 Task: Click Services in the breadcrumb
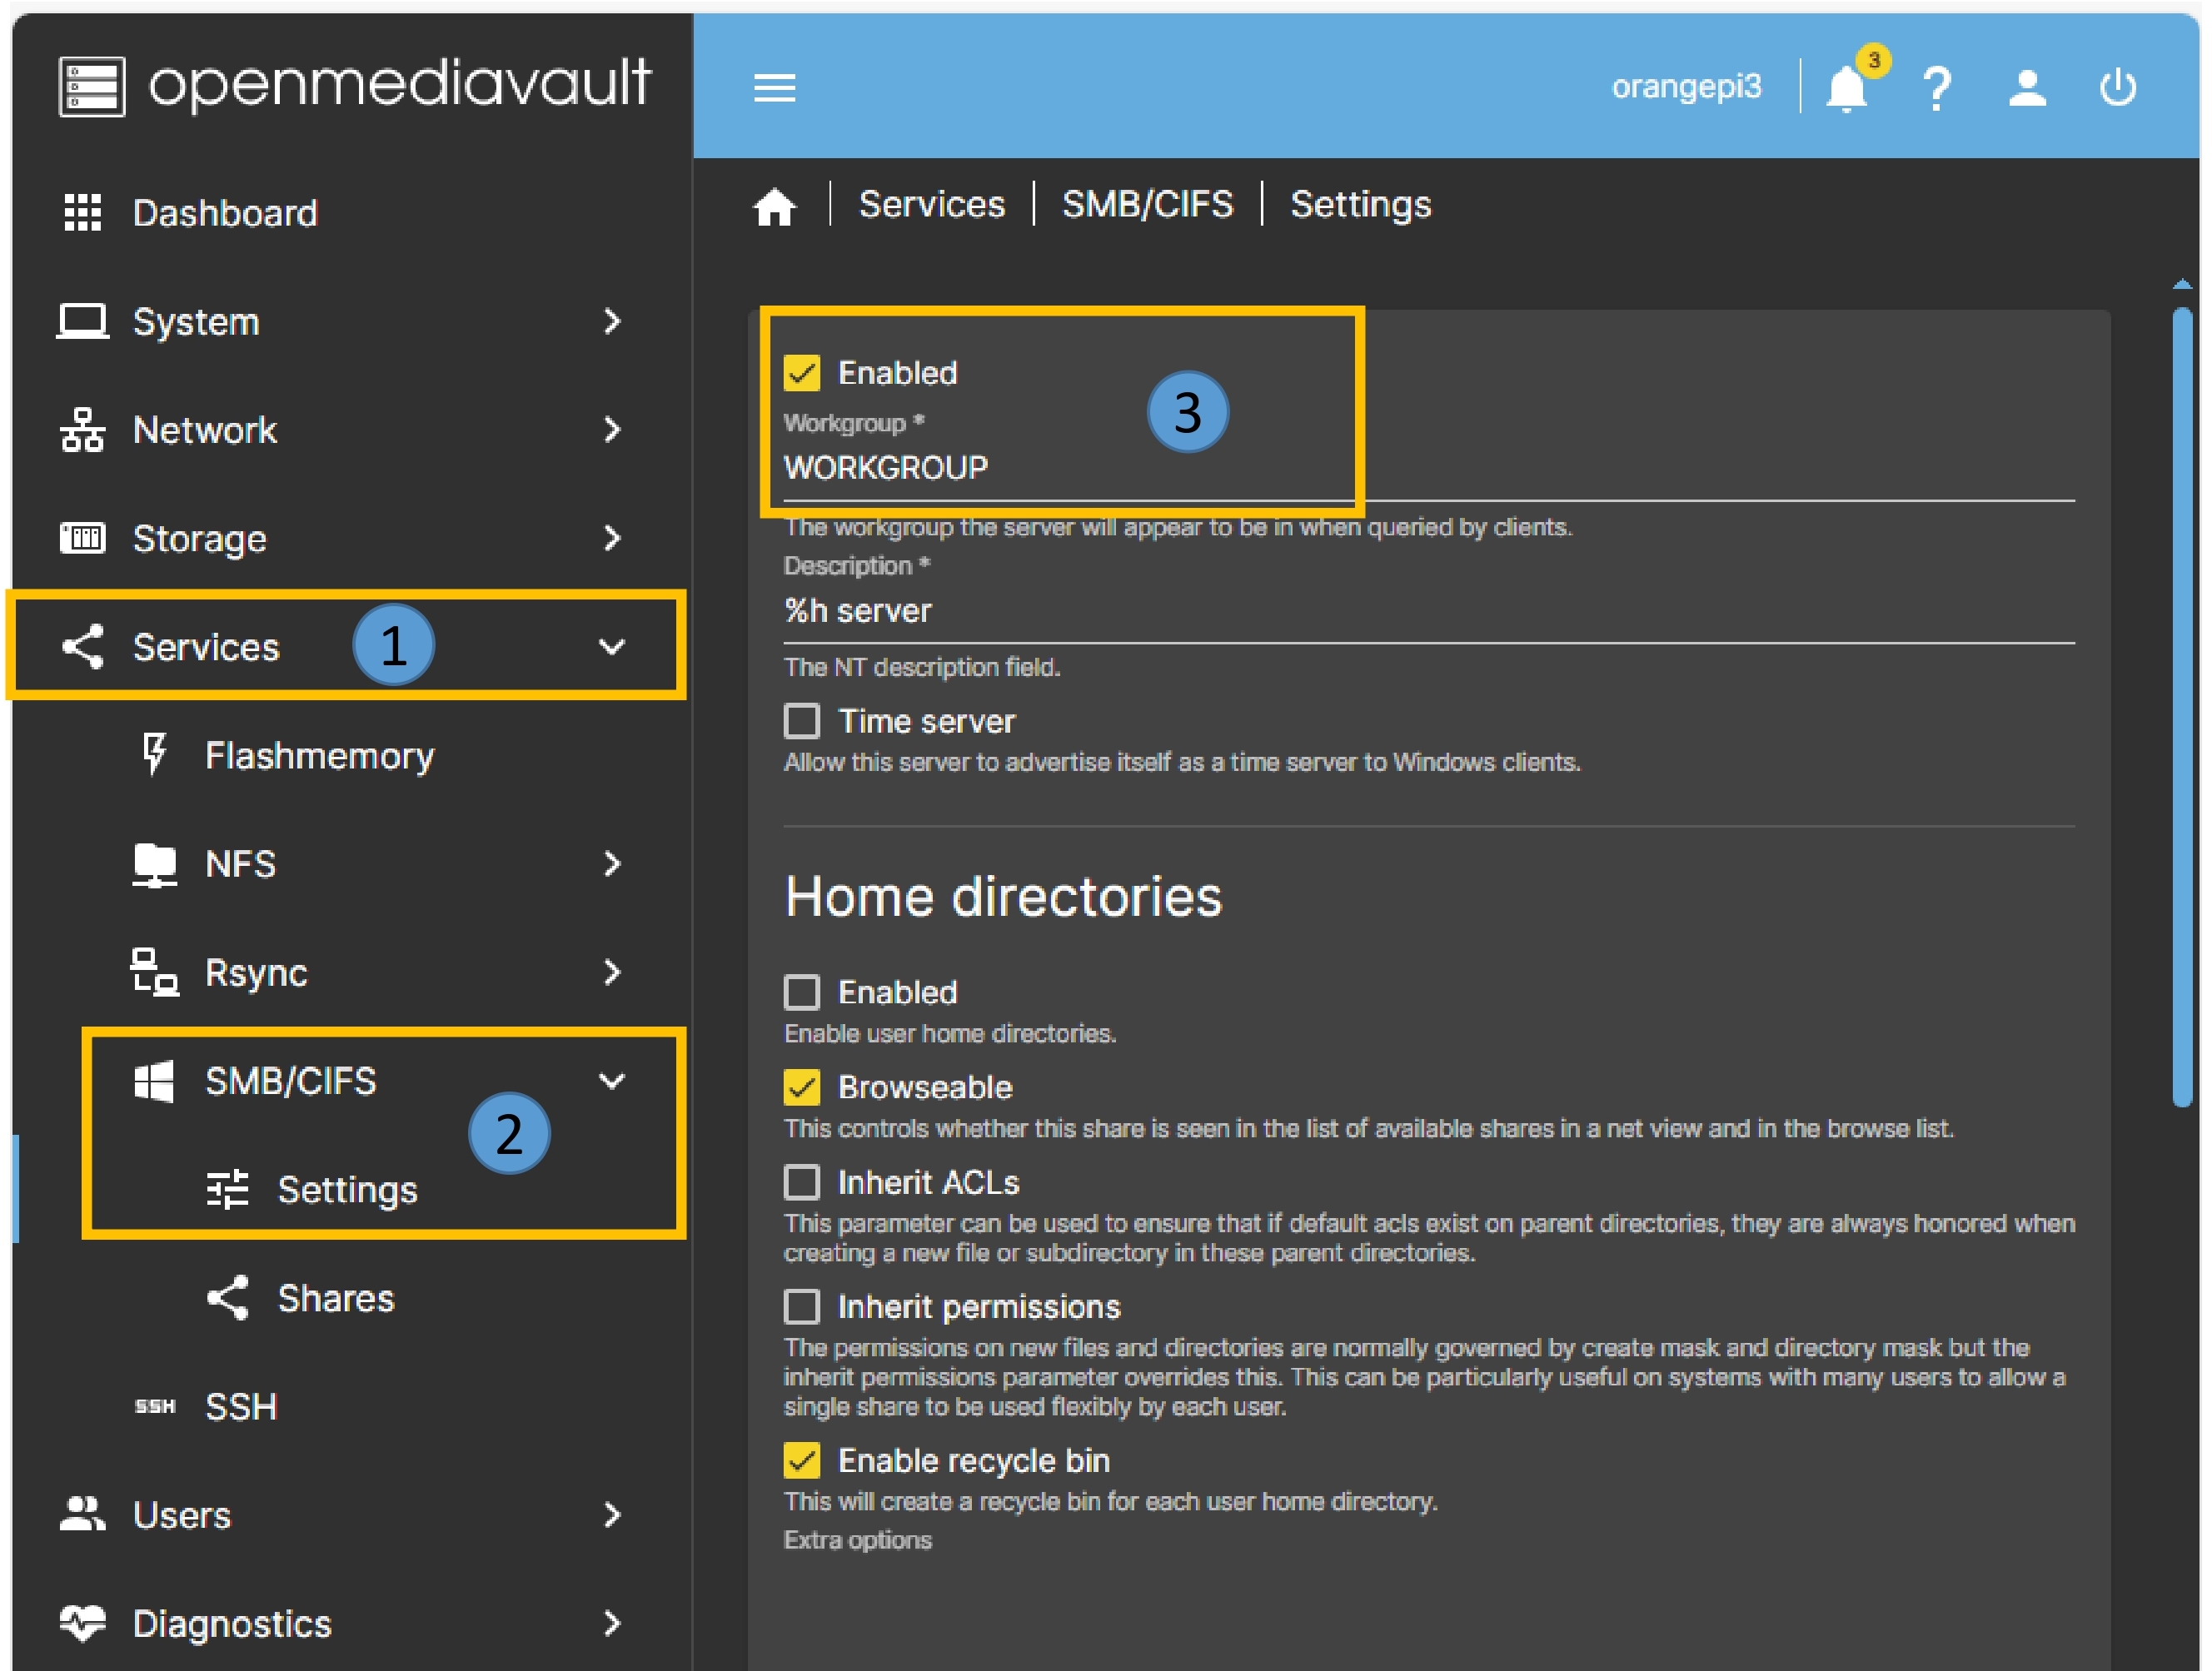click(932, 205)
